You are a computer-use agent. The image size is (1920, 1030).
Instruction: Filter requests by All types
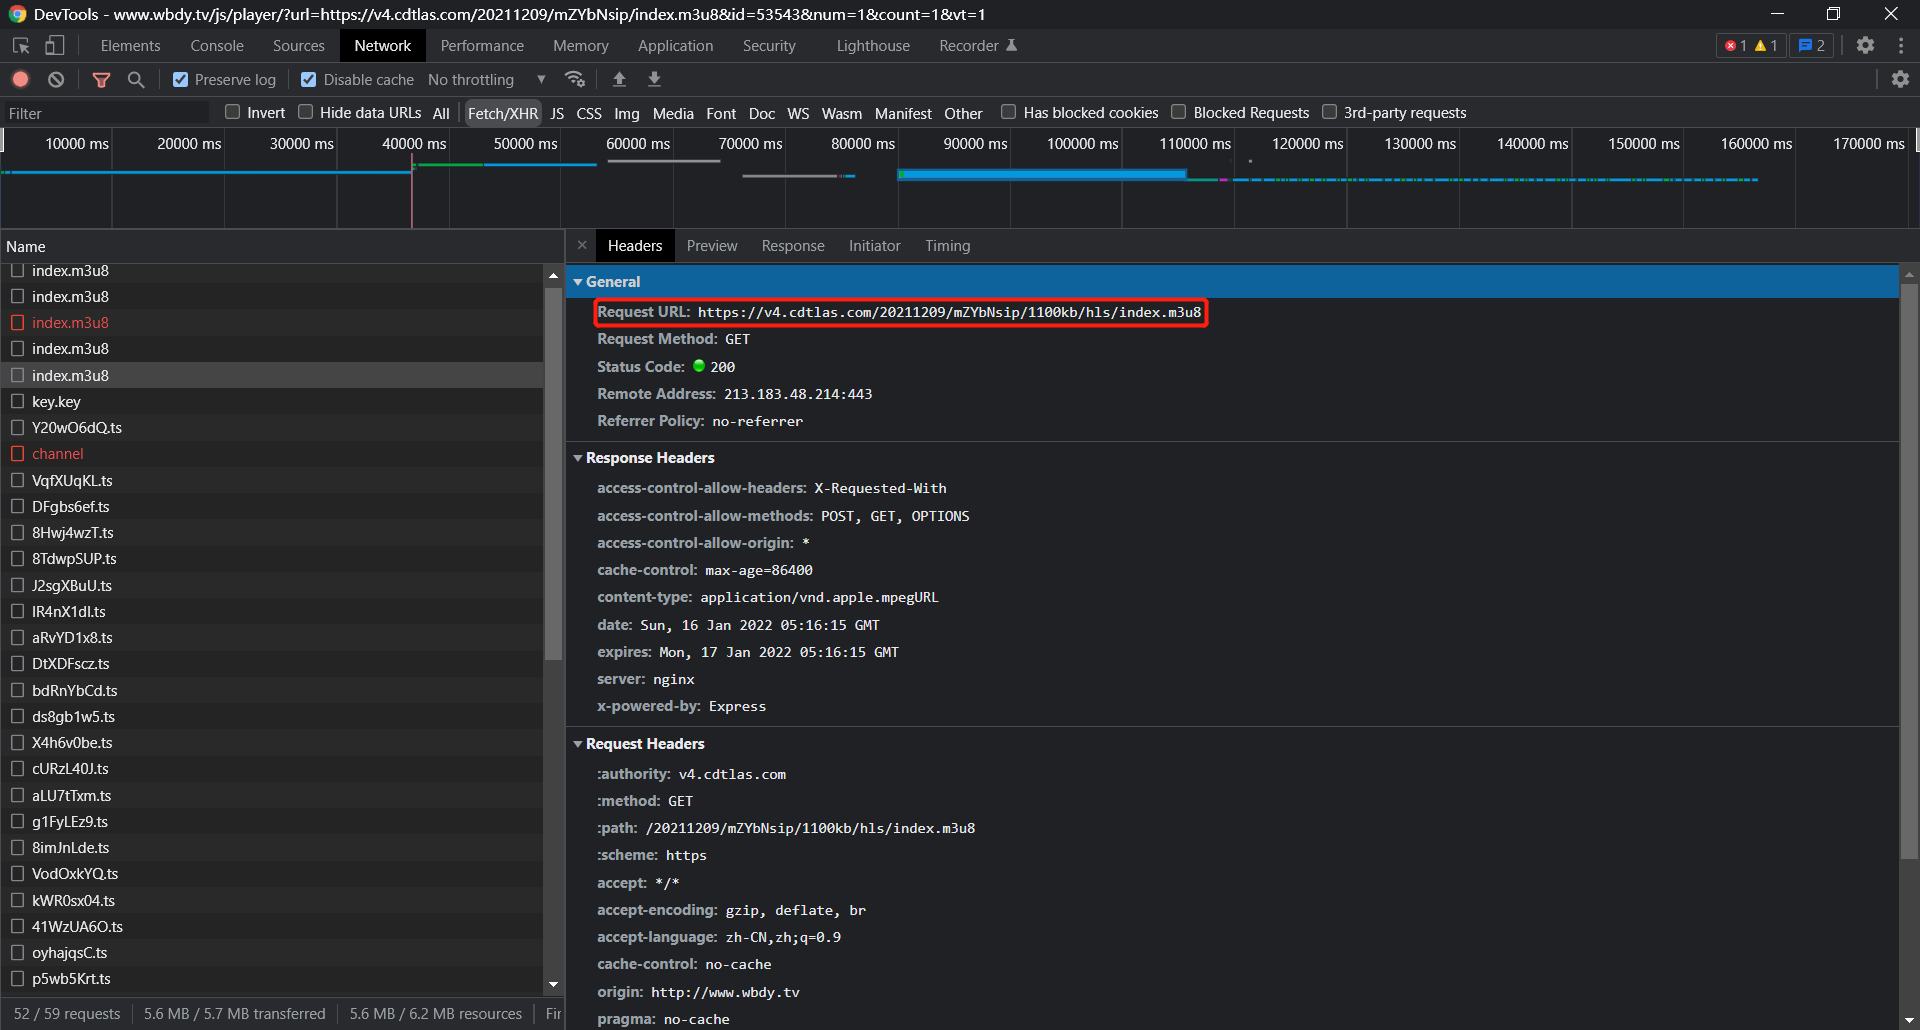point(441,113)
